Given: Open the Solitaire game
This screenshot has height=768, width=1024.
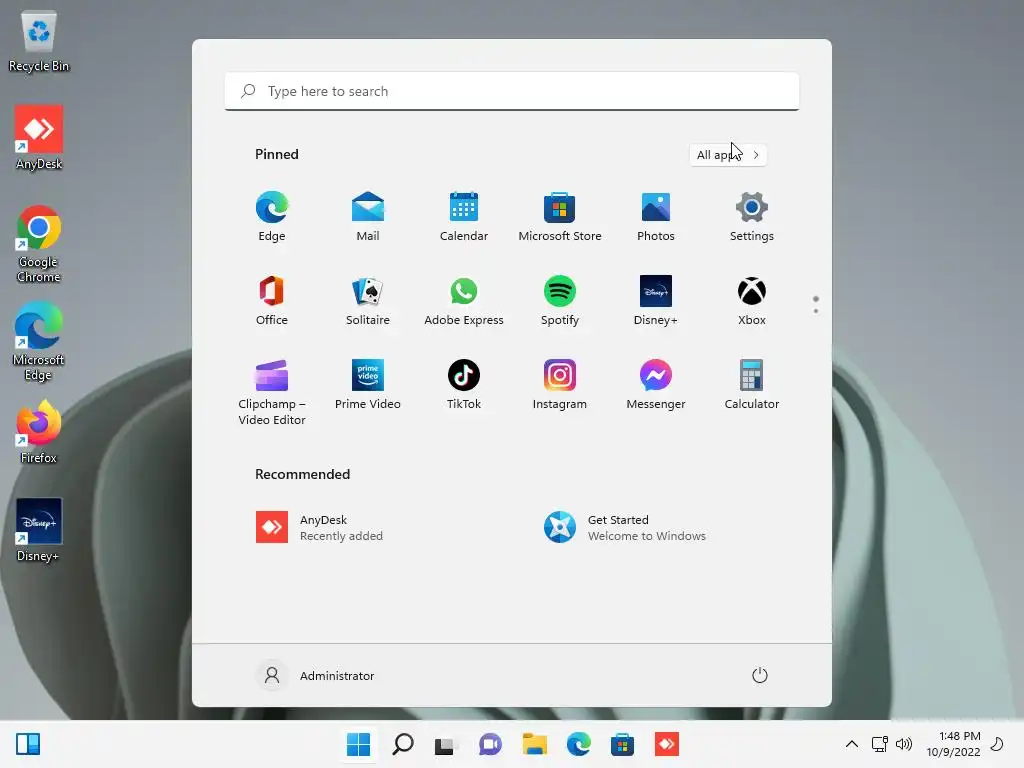Looking at the screenshot, I should [x=368, y=300].
